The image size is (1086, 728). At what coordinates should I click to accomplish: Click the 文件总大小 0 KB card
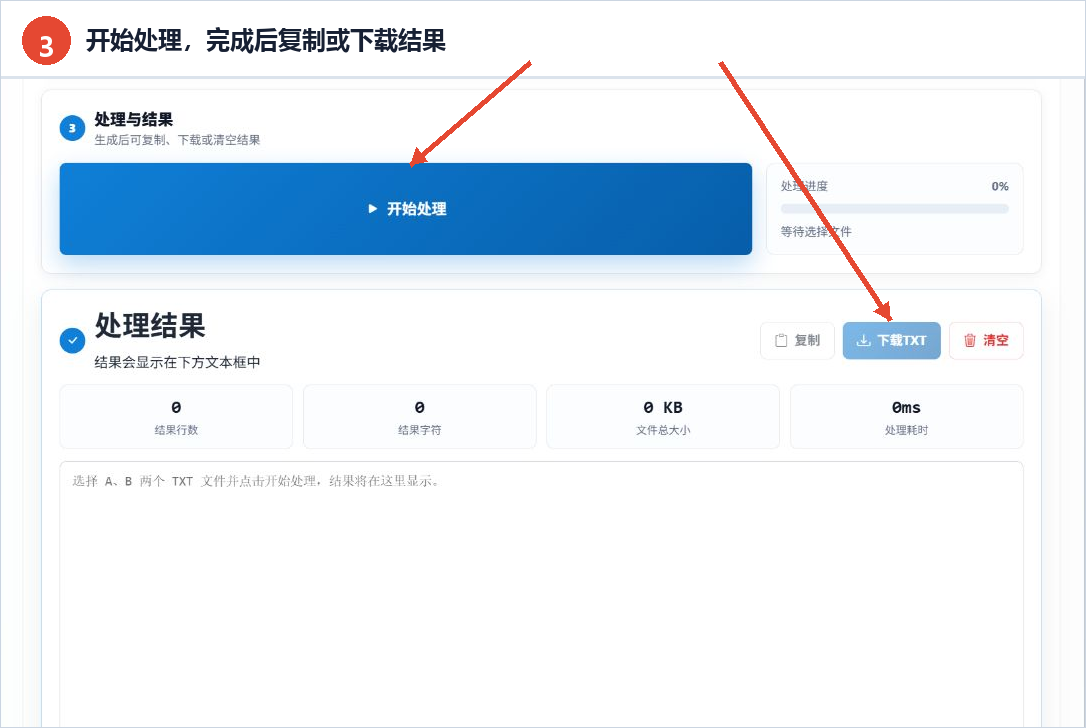click(663, 416)
